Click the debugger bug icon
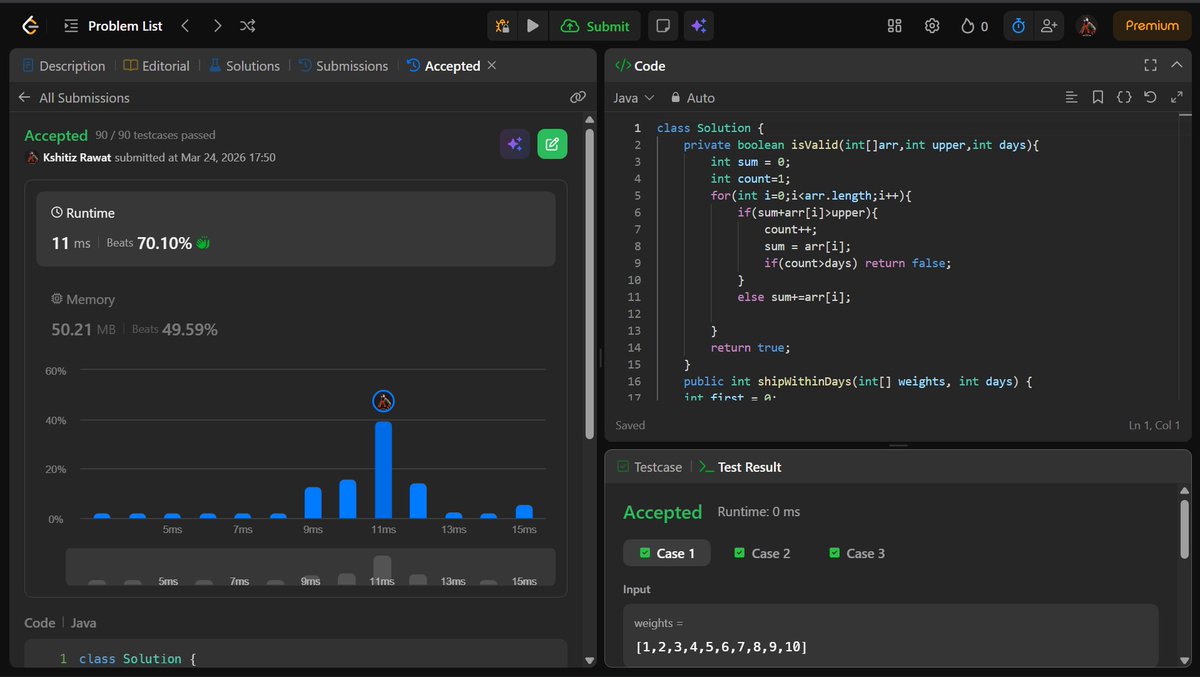The height and width of the screenshot is (677, 1200). click(502, 26)
